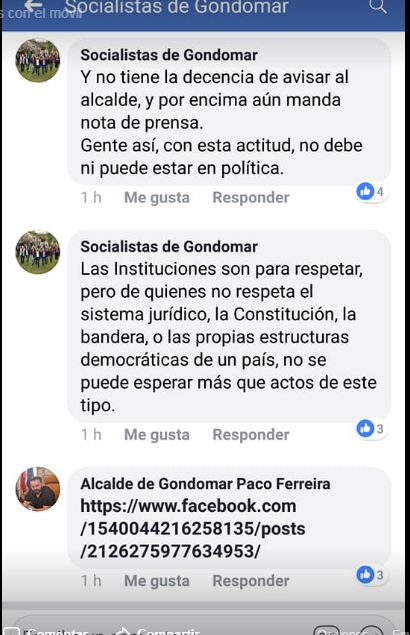View likes on the 'decencia de avisar' comment
Viewport: 410px width, 635px height.
click(x=370, y=191)
